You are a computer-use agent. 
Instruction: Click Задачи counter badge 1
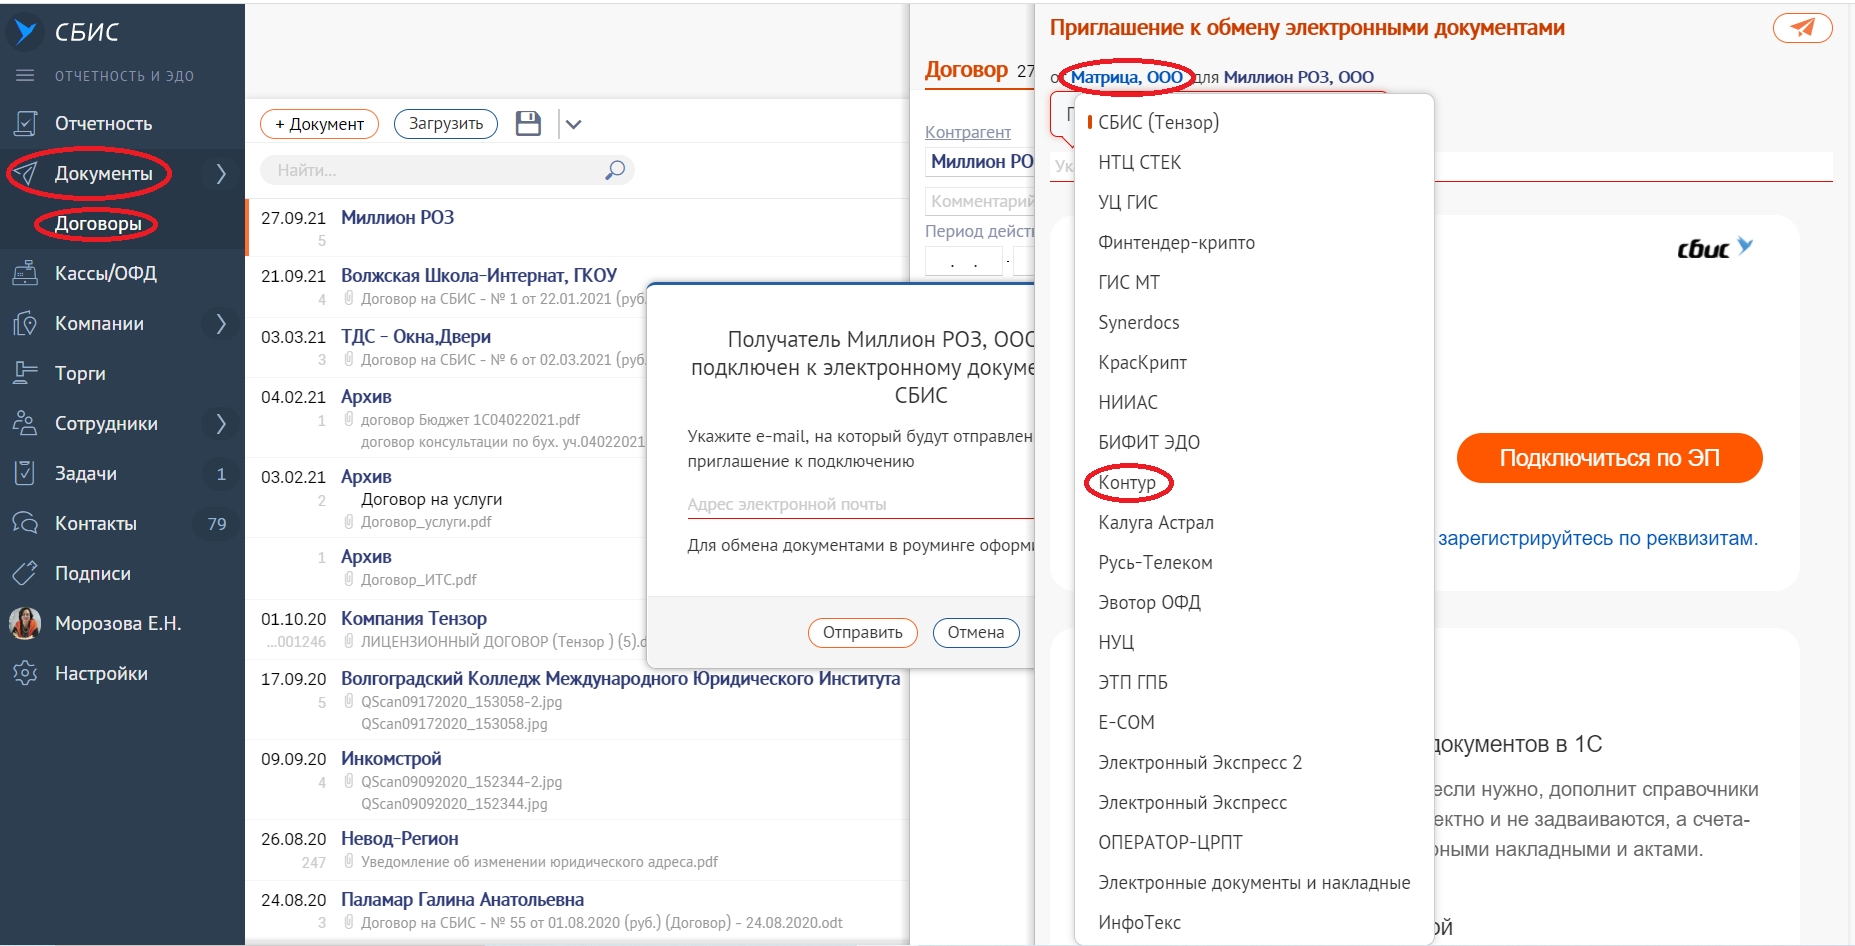click(x=221, y=474)
